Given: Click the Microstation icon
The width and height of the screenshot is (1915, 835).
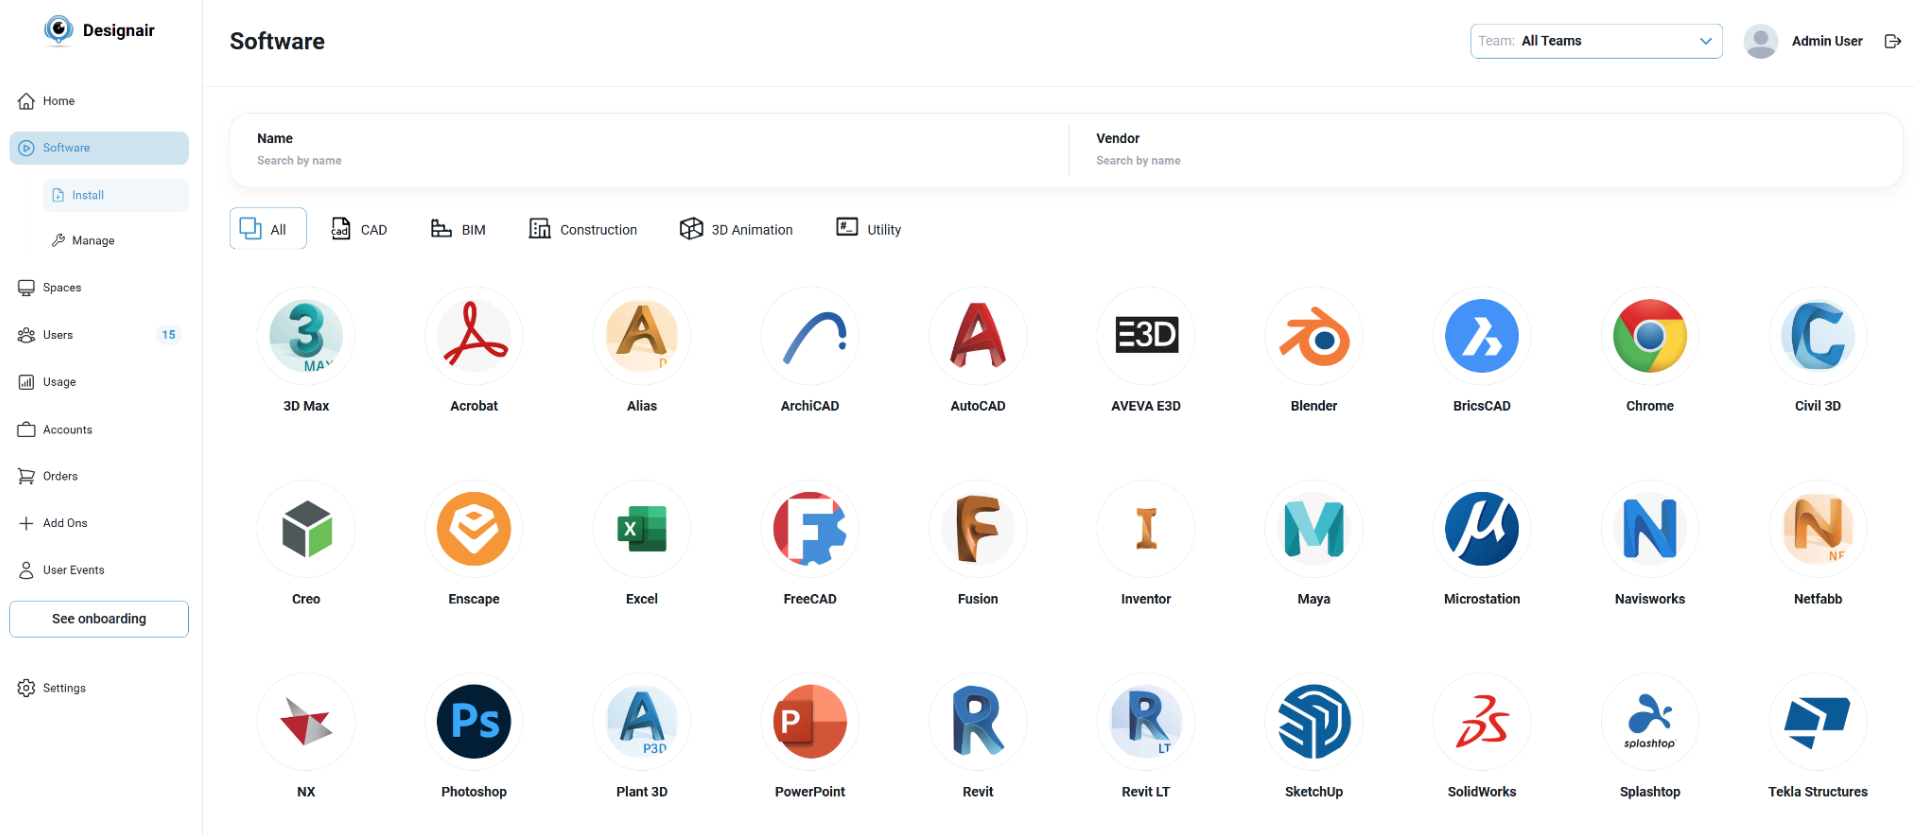Looking at the screenshot, I should point(1482,529).
